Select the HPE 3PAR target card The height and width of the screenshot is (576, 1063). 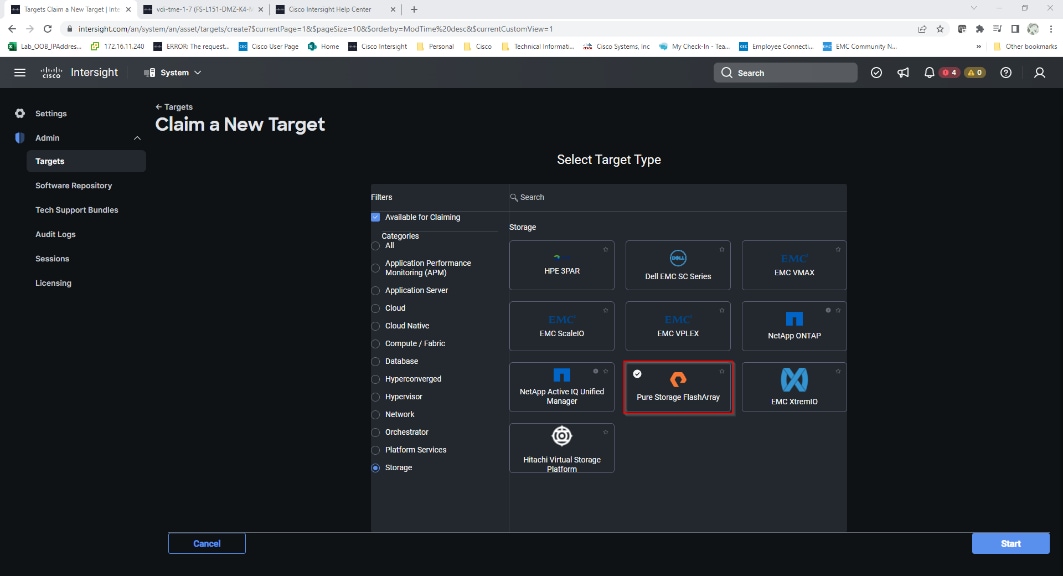click(562, 265)
